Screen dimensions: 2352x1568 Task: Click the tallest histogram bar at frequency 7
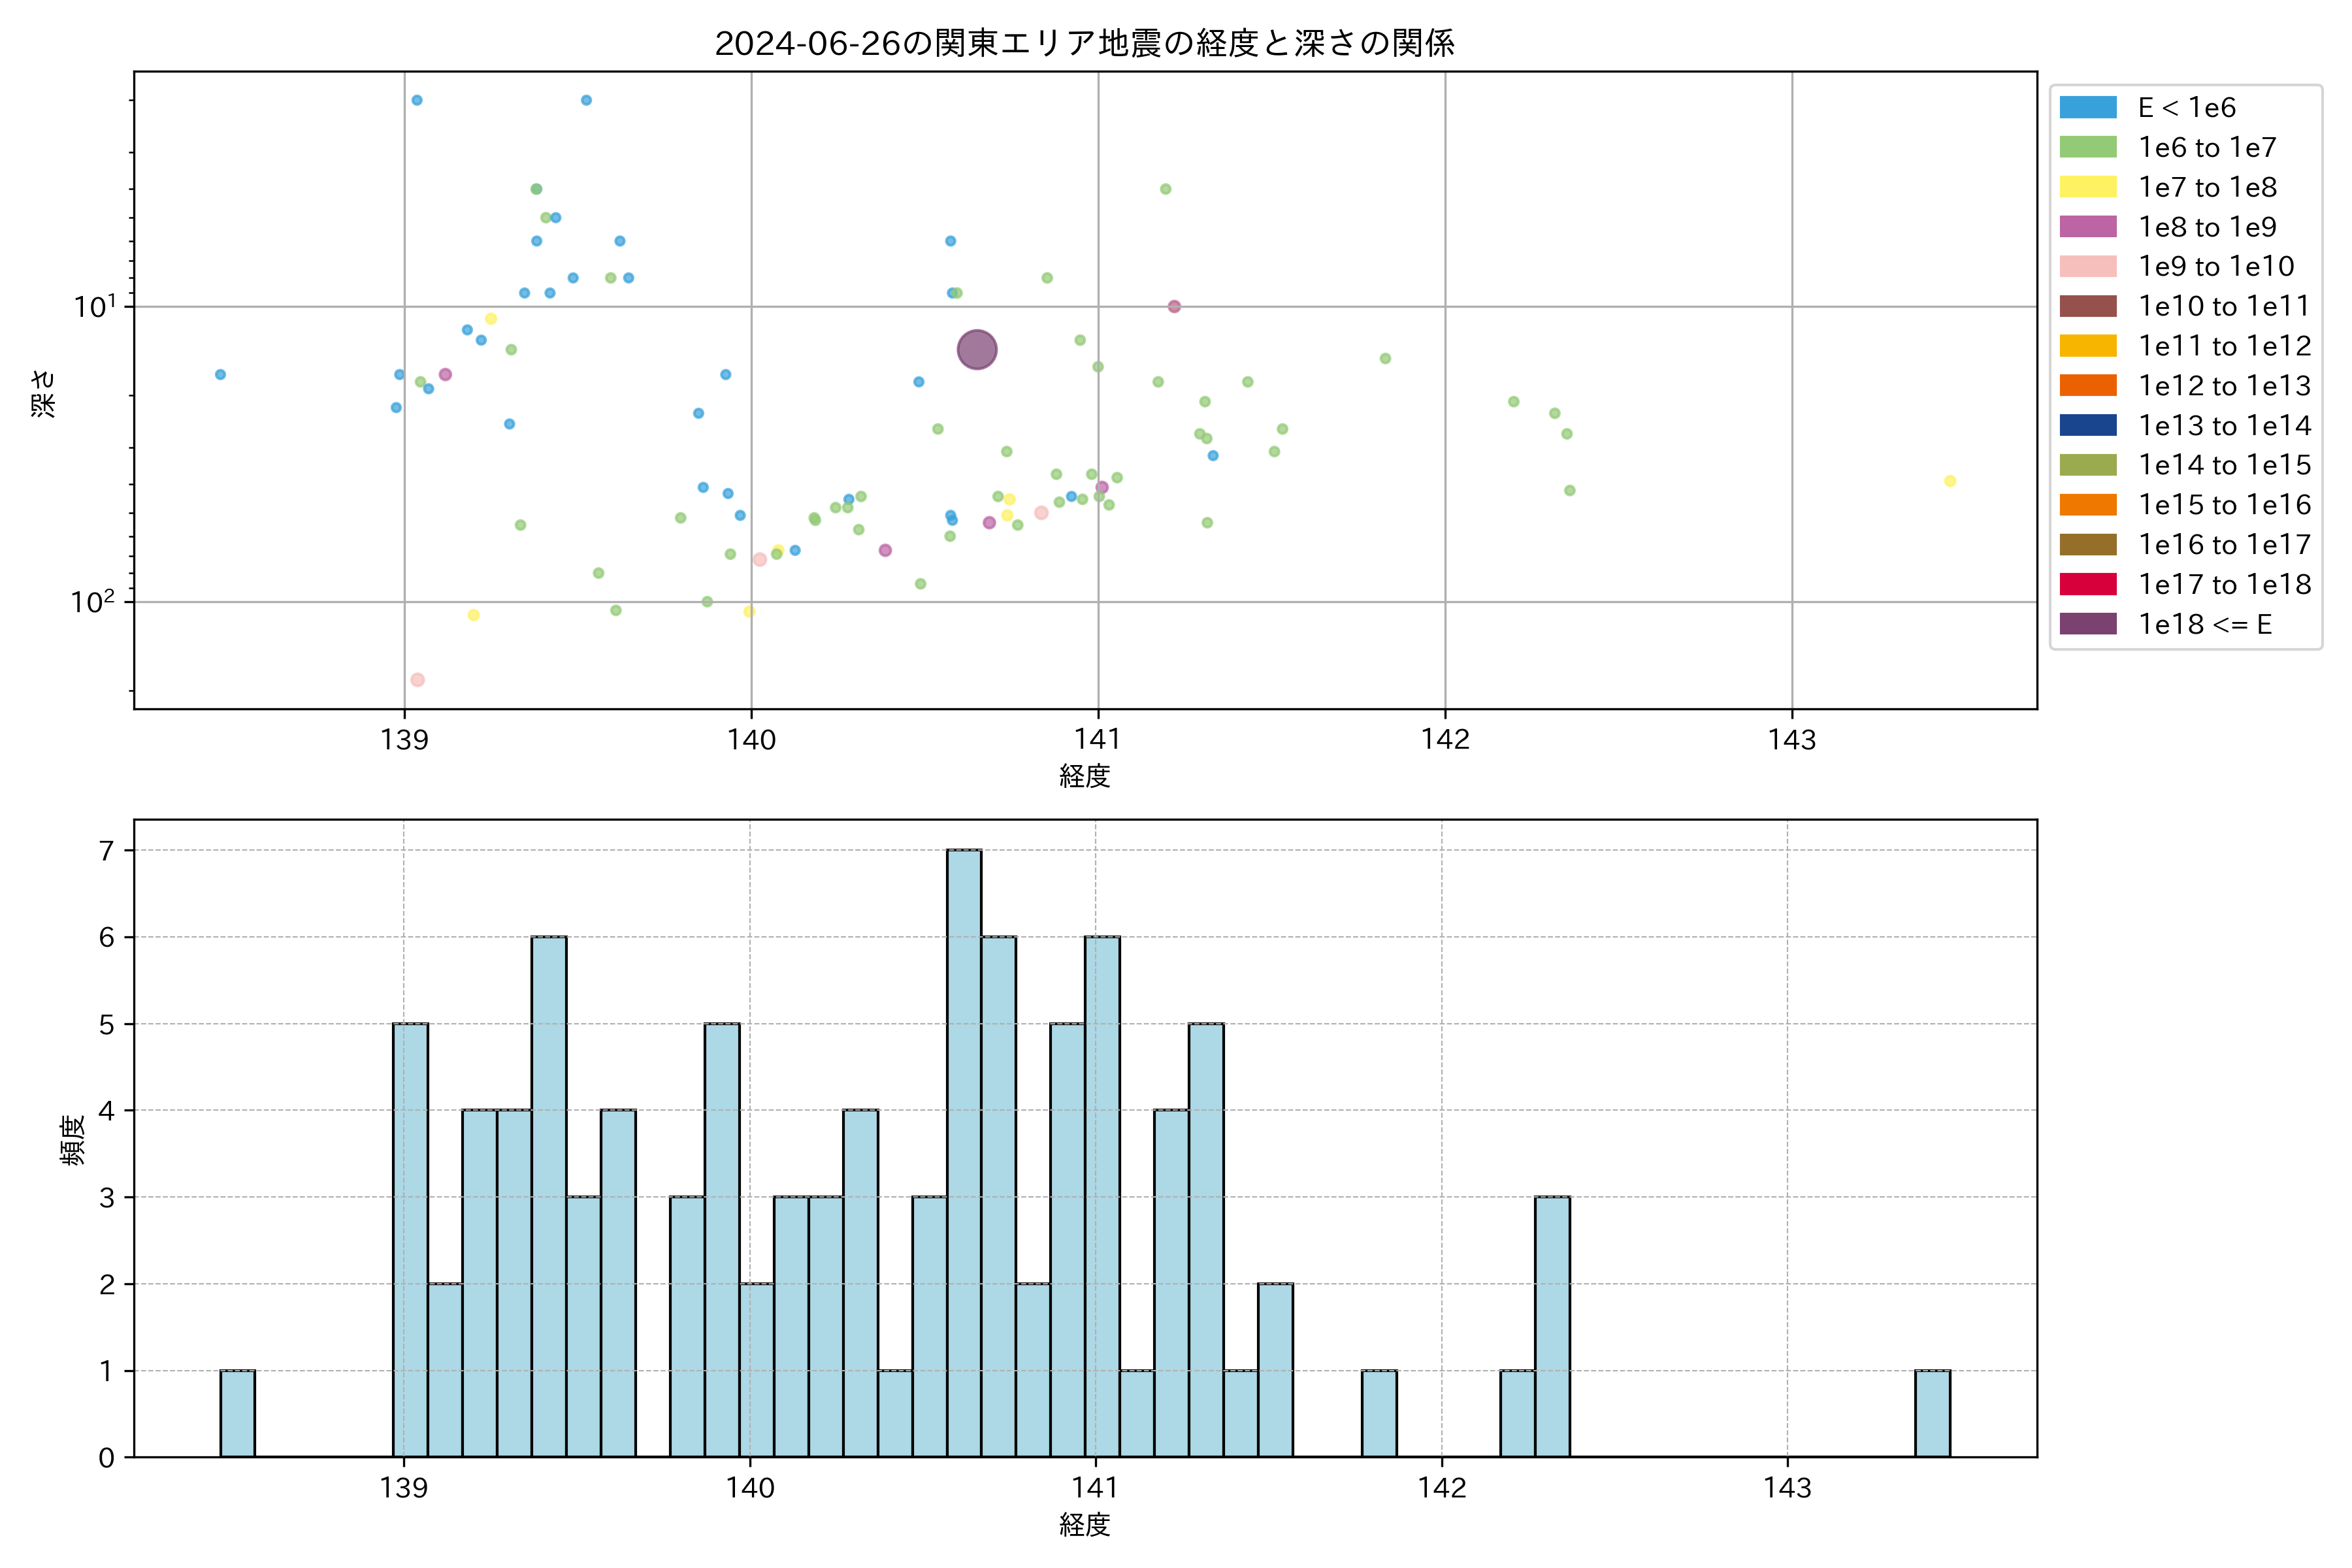click(x=964, y=1150)
